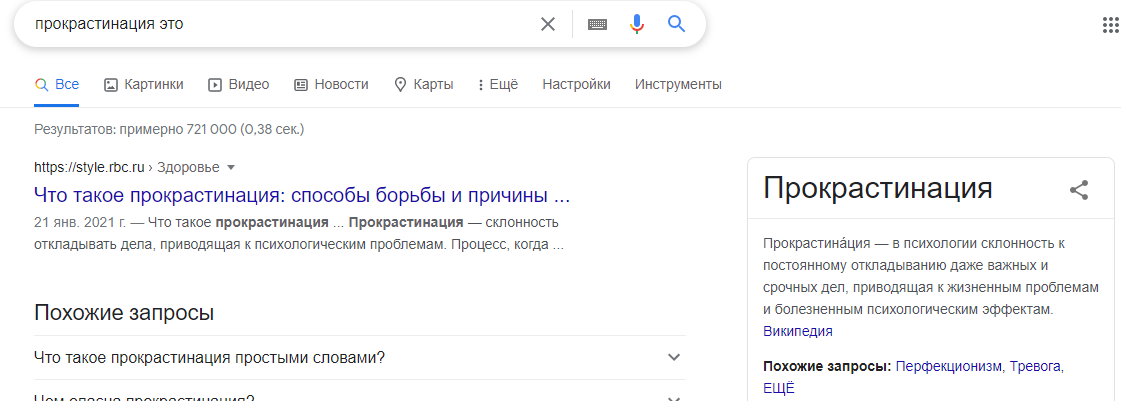The width and height of the screenshot is (1121, 401).
Task: Switch to the Картинки tab
Action: click(144, 84)
